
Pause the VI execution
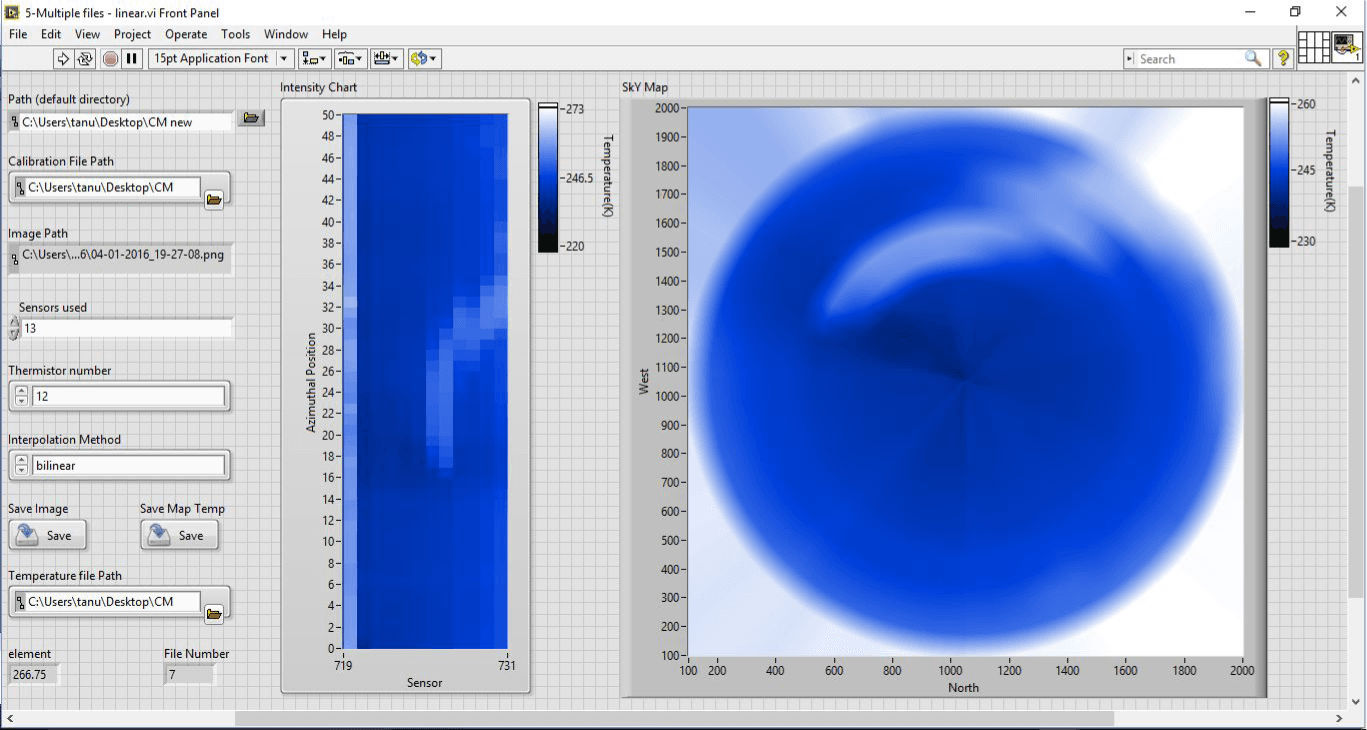(x=132, y=59)
